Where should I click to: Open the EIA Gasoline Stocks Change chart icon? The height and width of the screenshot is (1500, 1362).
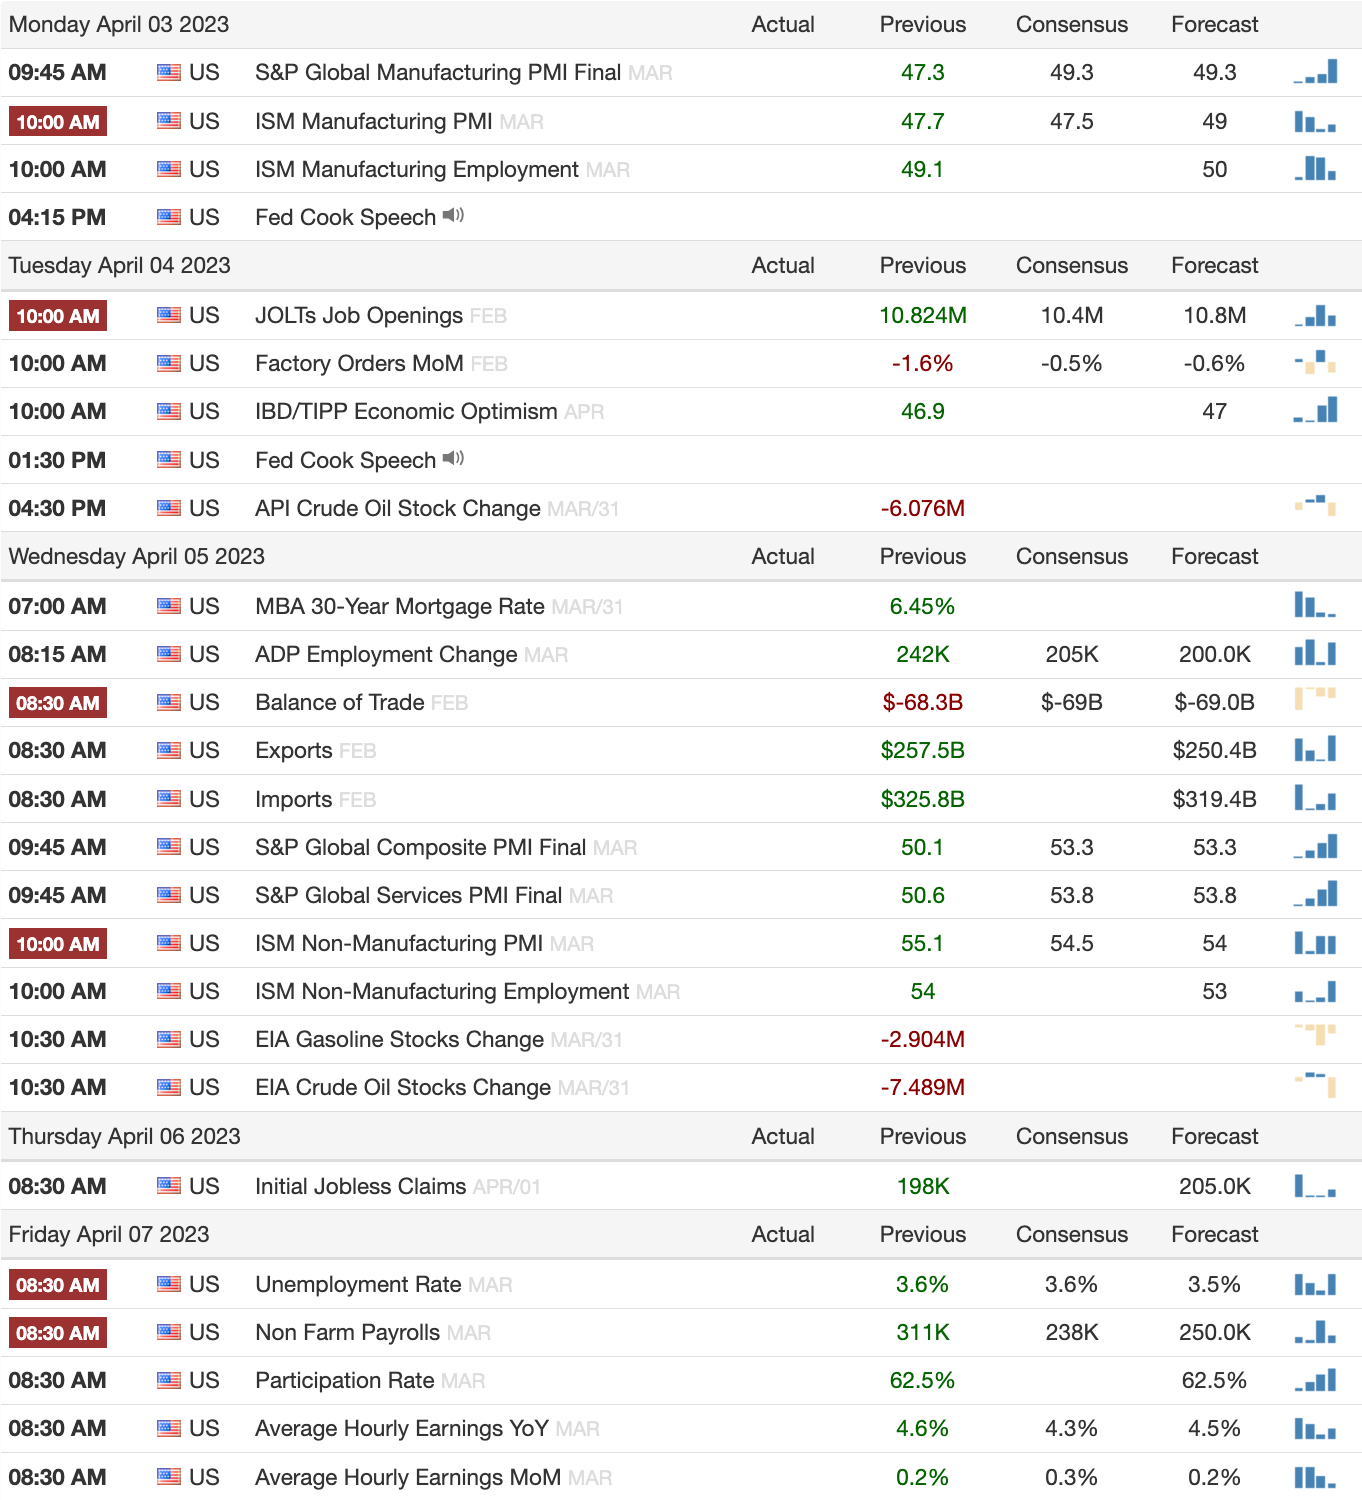[1315, 1035]
